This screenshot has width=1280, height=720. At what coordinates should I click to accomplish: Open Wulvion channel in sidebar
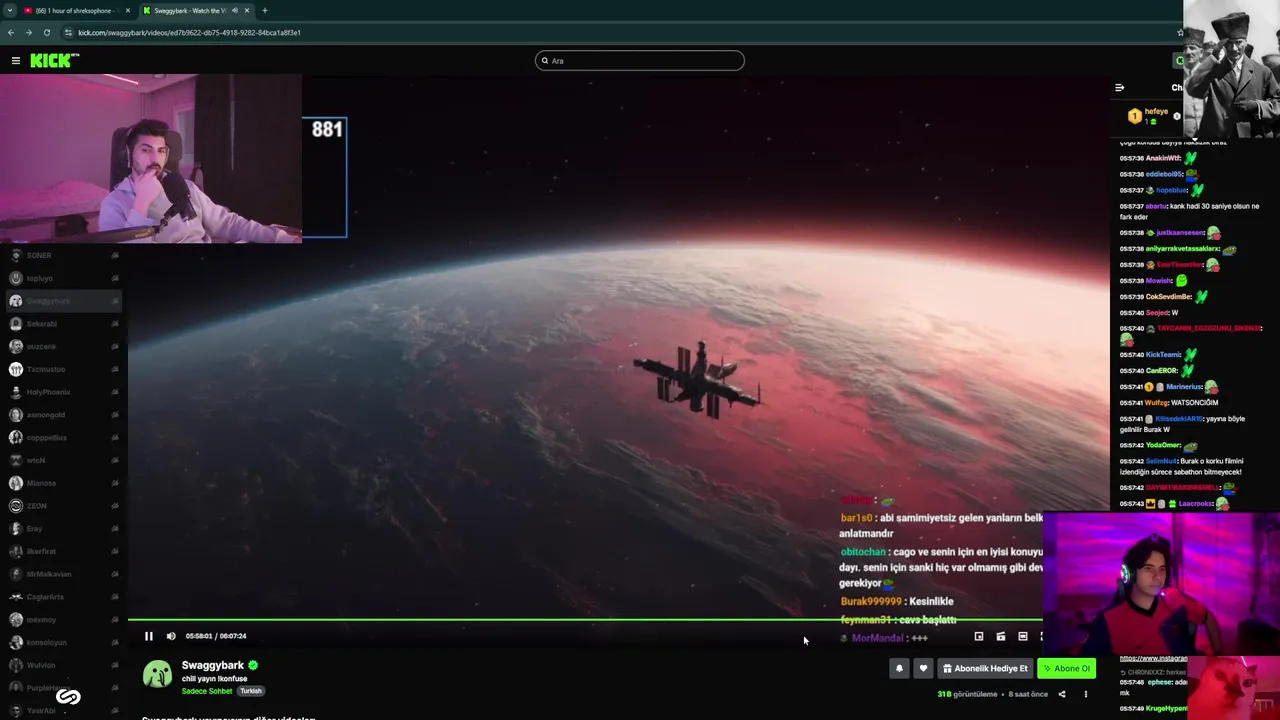[x=63, y=665]
